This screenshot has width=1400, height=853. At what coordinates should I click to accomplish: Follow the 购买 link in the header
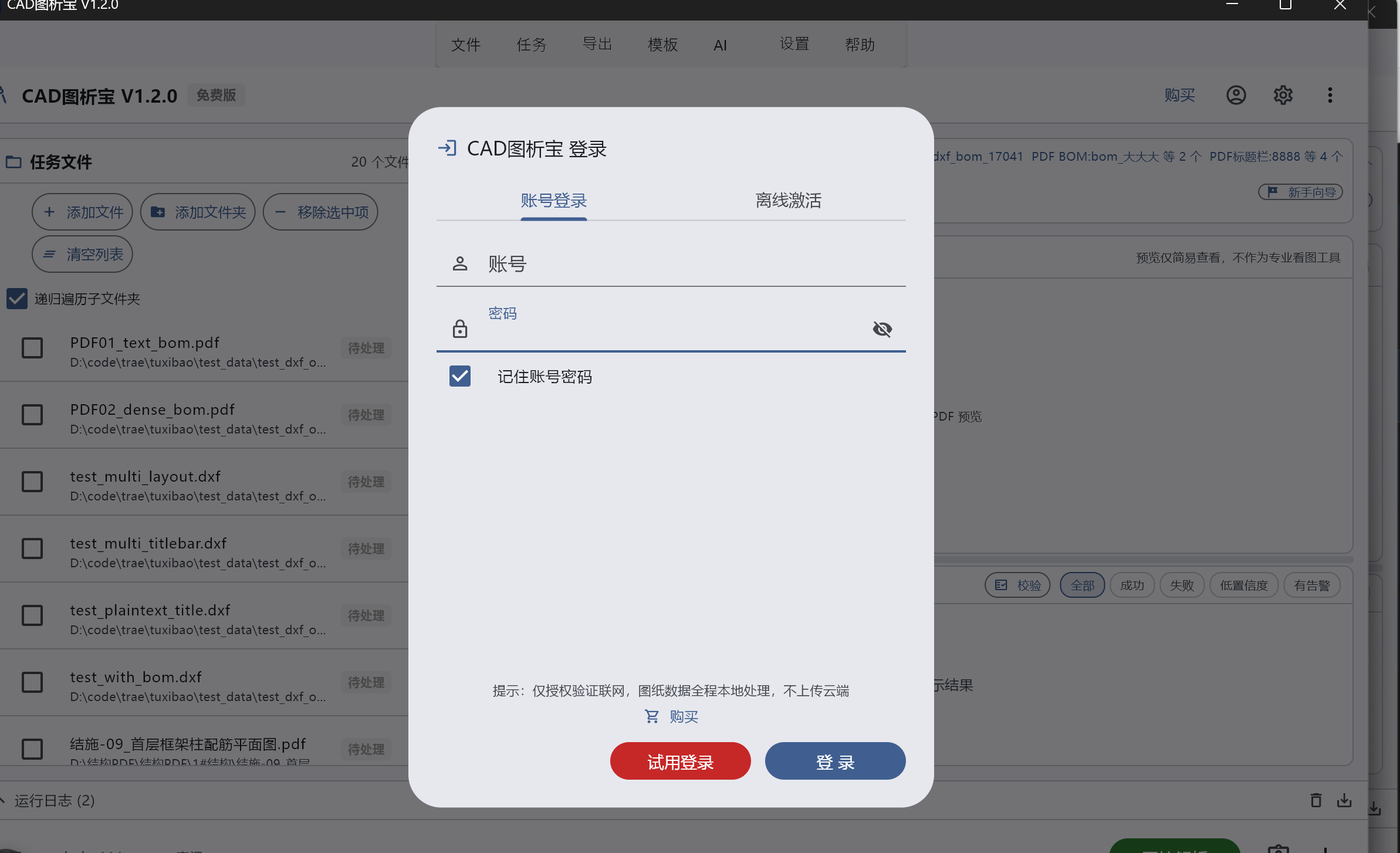(x=1180, y=95)
